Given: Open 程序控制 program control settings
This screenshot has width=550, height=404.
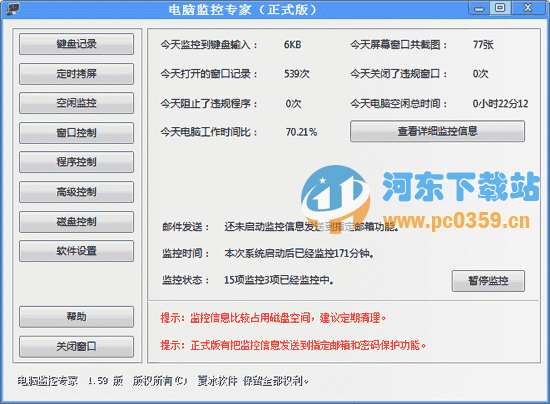Looking at the screenshot, I should [76, 162].
